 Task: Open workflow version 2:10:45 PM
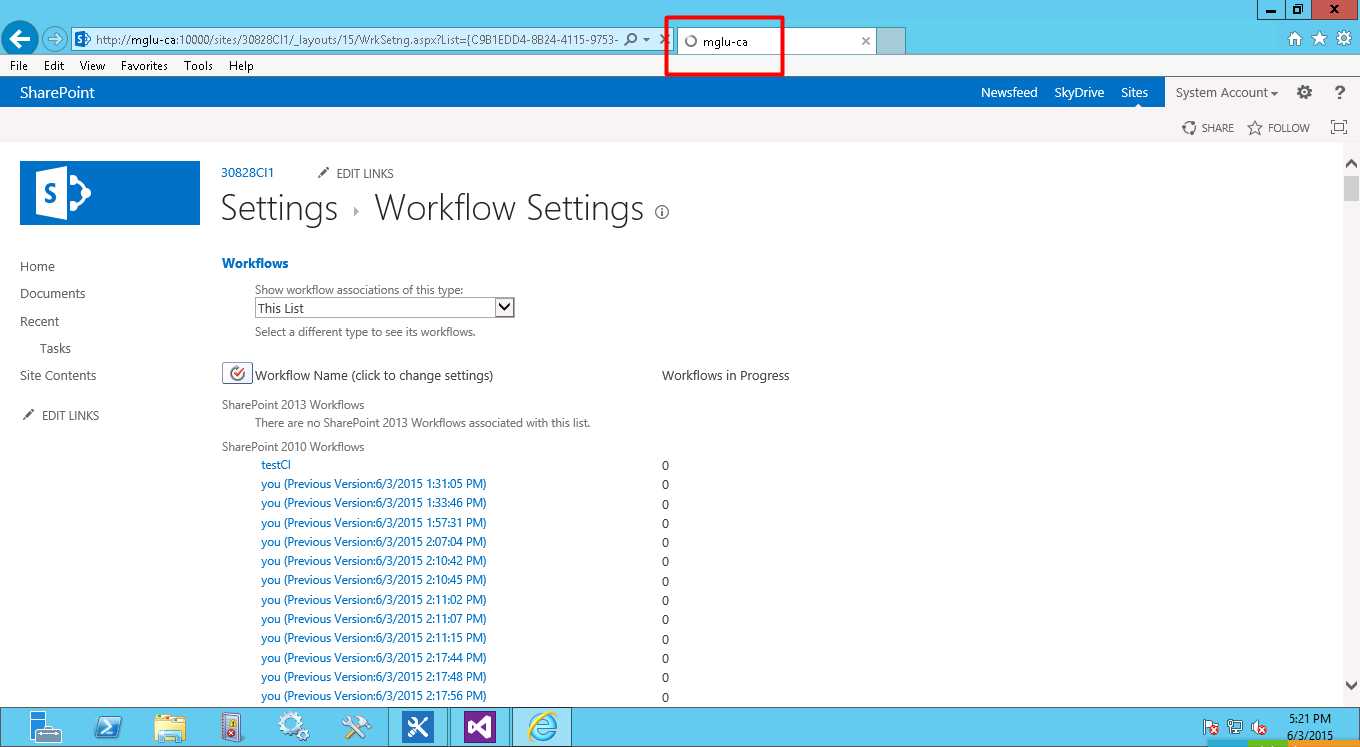coord(374,580)
